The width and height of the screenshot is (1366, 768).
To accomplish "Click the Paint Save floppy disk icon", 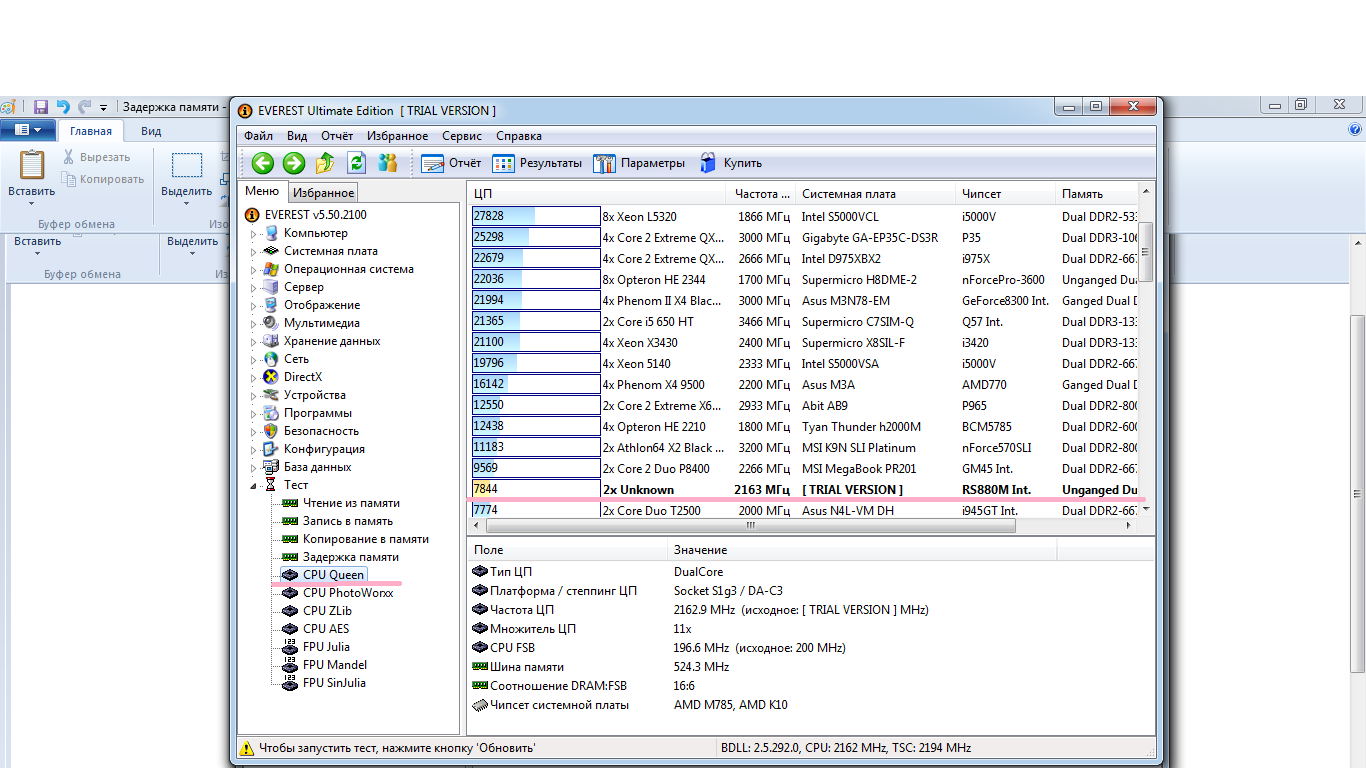I will [41, 106].
